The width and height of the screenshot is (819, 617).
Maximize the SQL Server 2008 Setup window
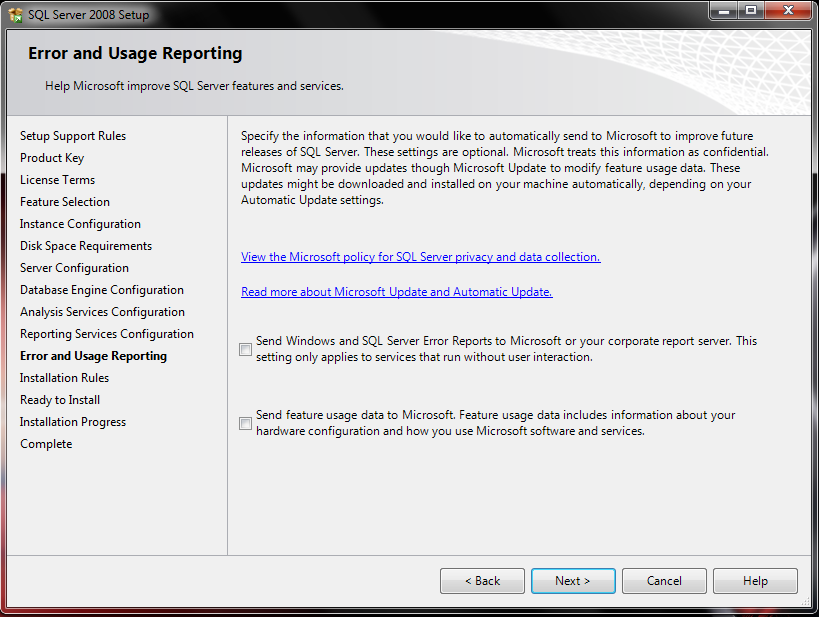(751, 10)
